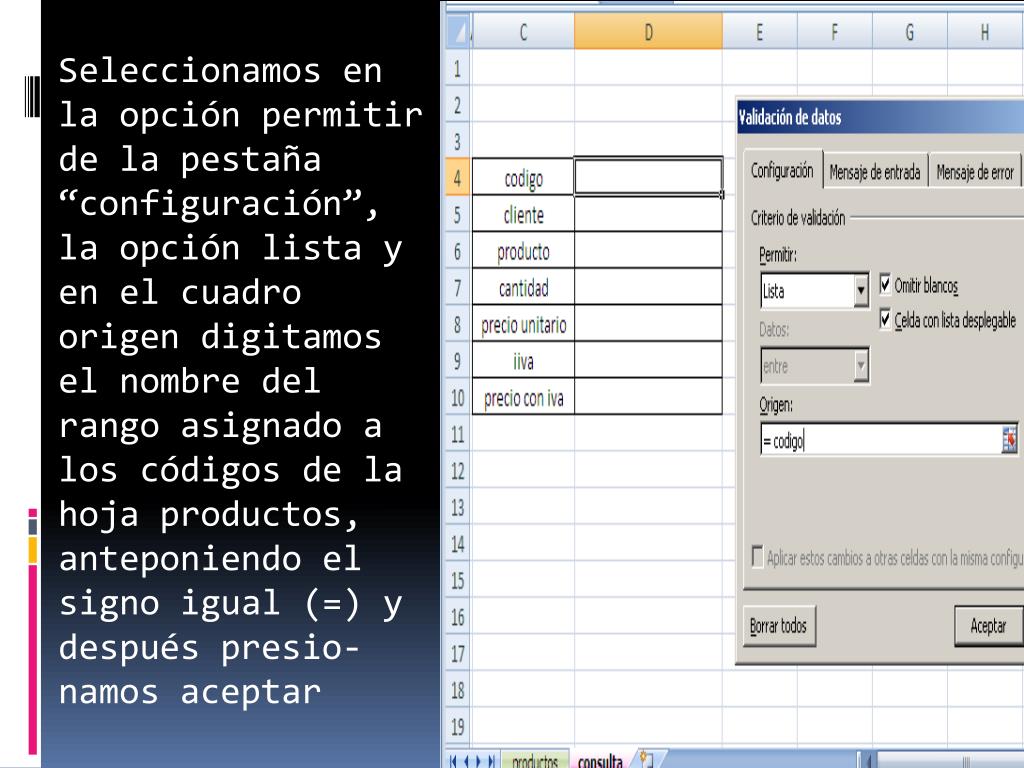
Task: Click empty cell next to precio con iva
Action: [x=648, y=396]
